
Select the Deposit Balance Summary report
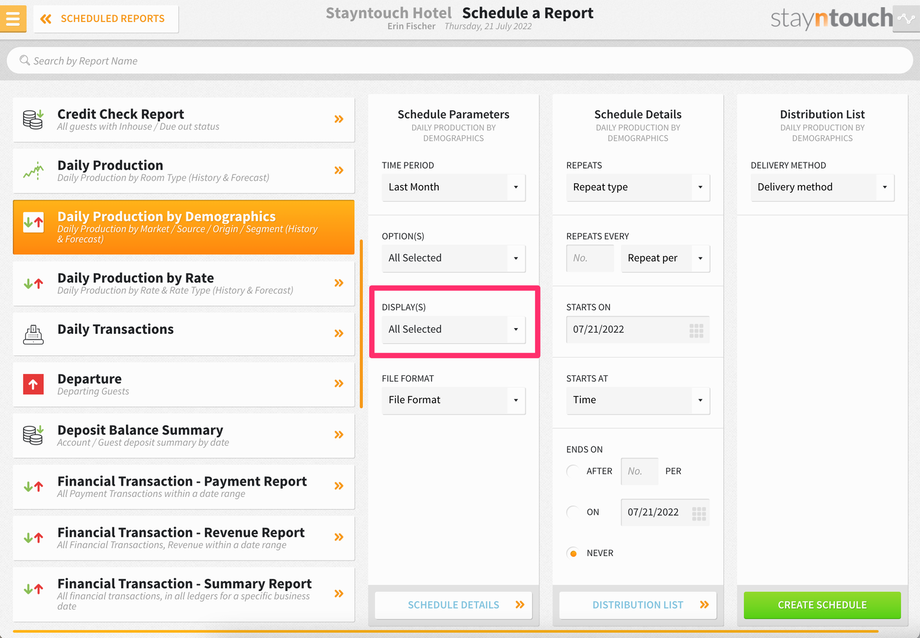coord(184,436)
